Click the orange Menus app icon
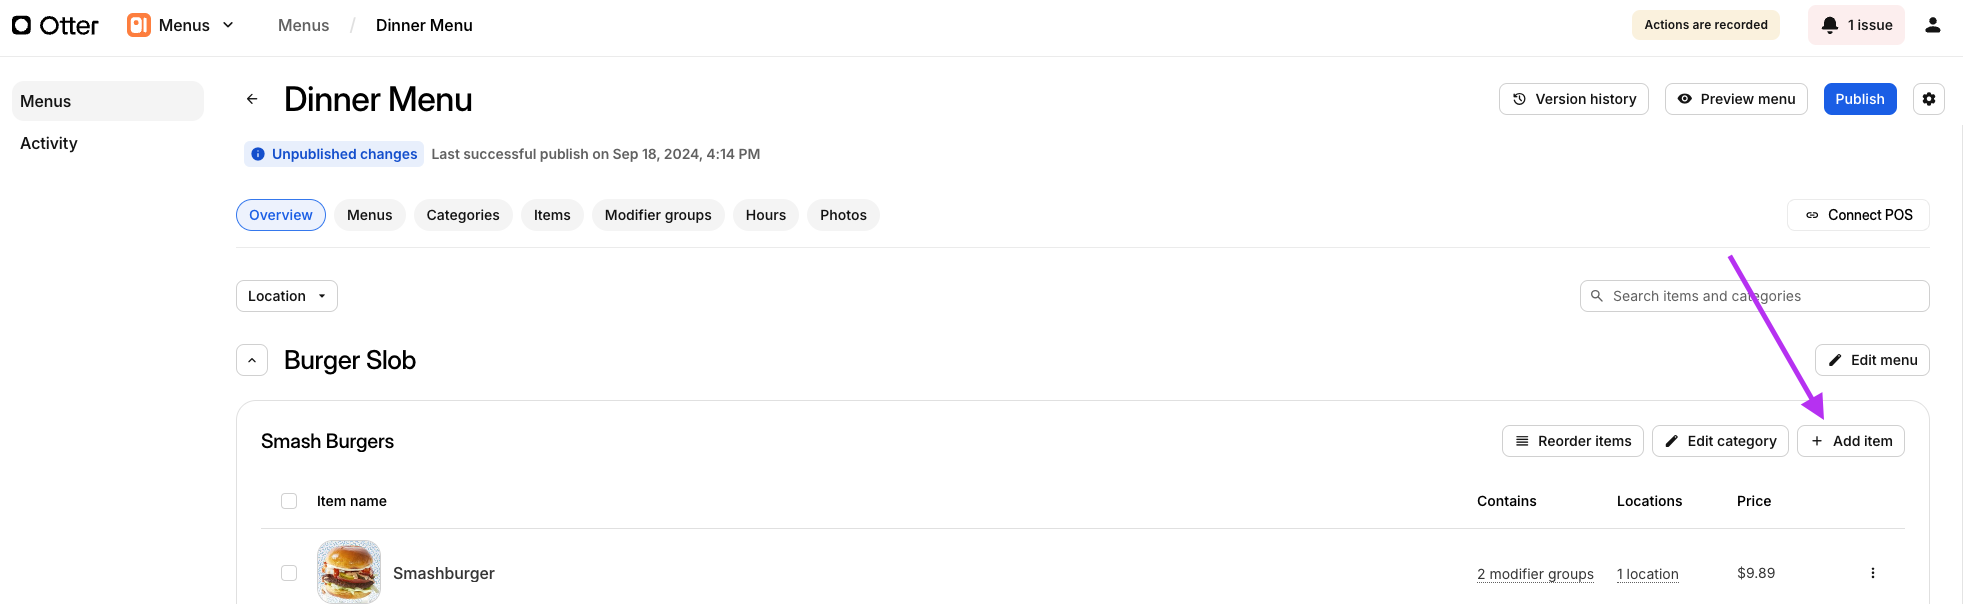 pyautogui.click(x=139, y=25)
